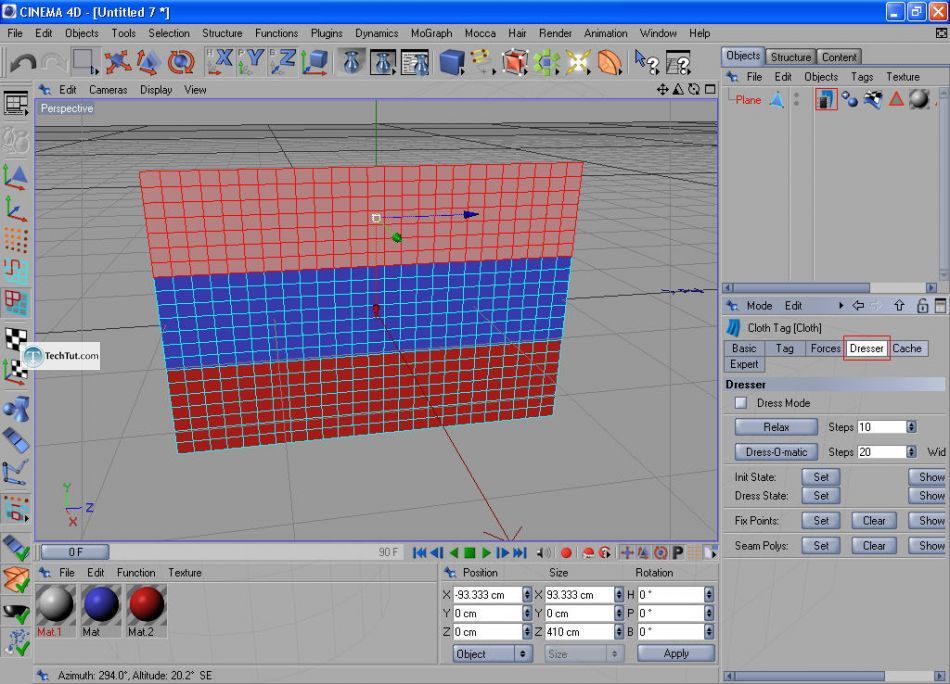Toggle Z axis lock icon
950x684 pixels.
[x=282, y=62]
